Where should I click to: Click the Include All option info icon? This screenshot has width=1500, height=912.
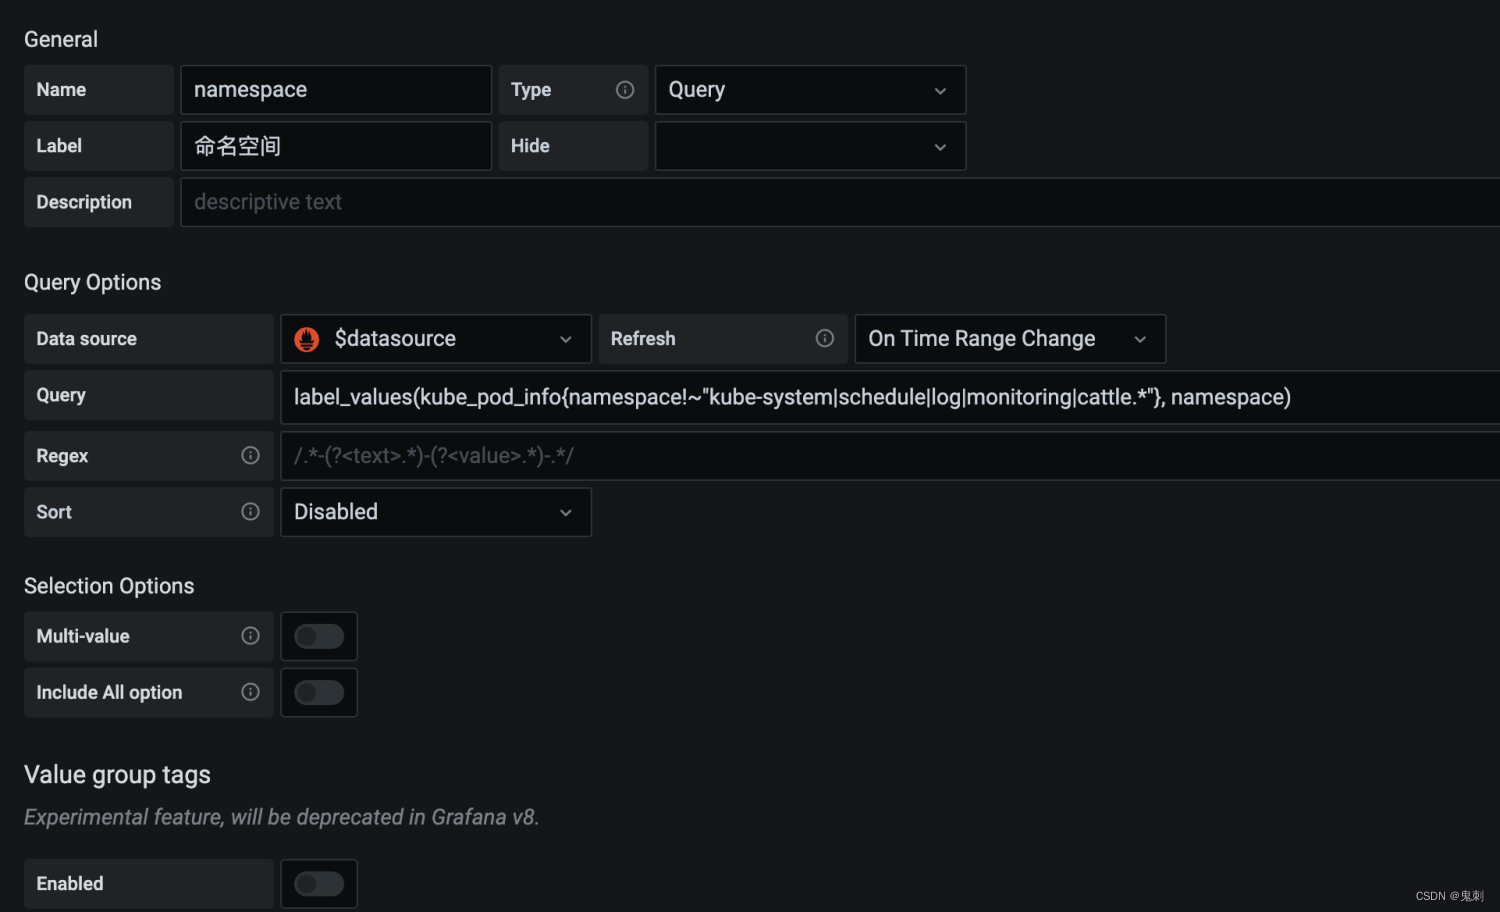250,692
